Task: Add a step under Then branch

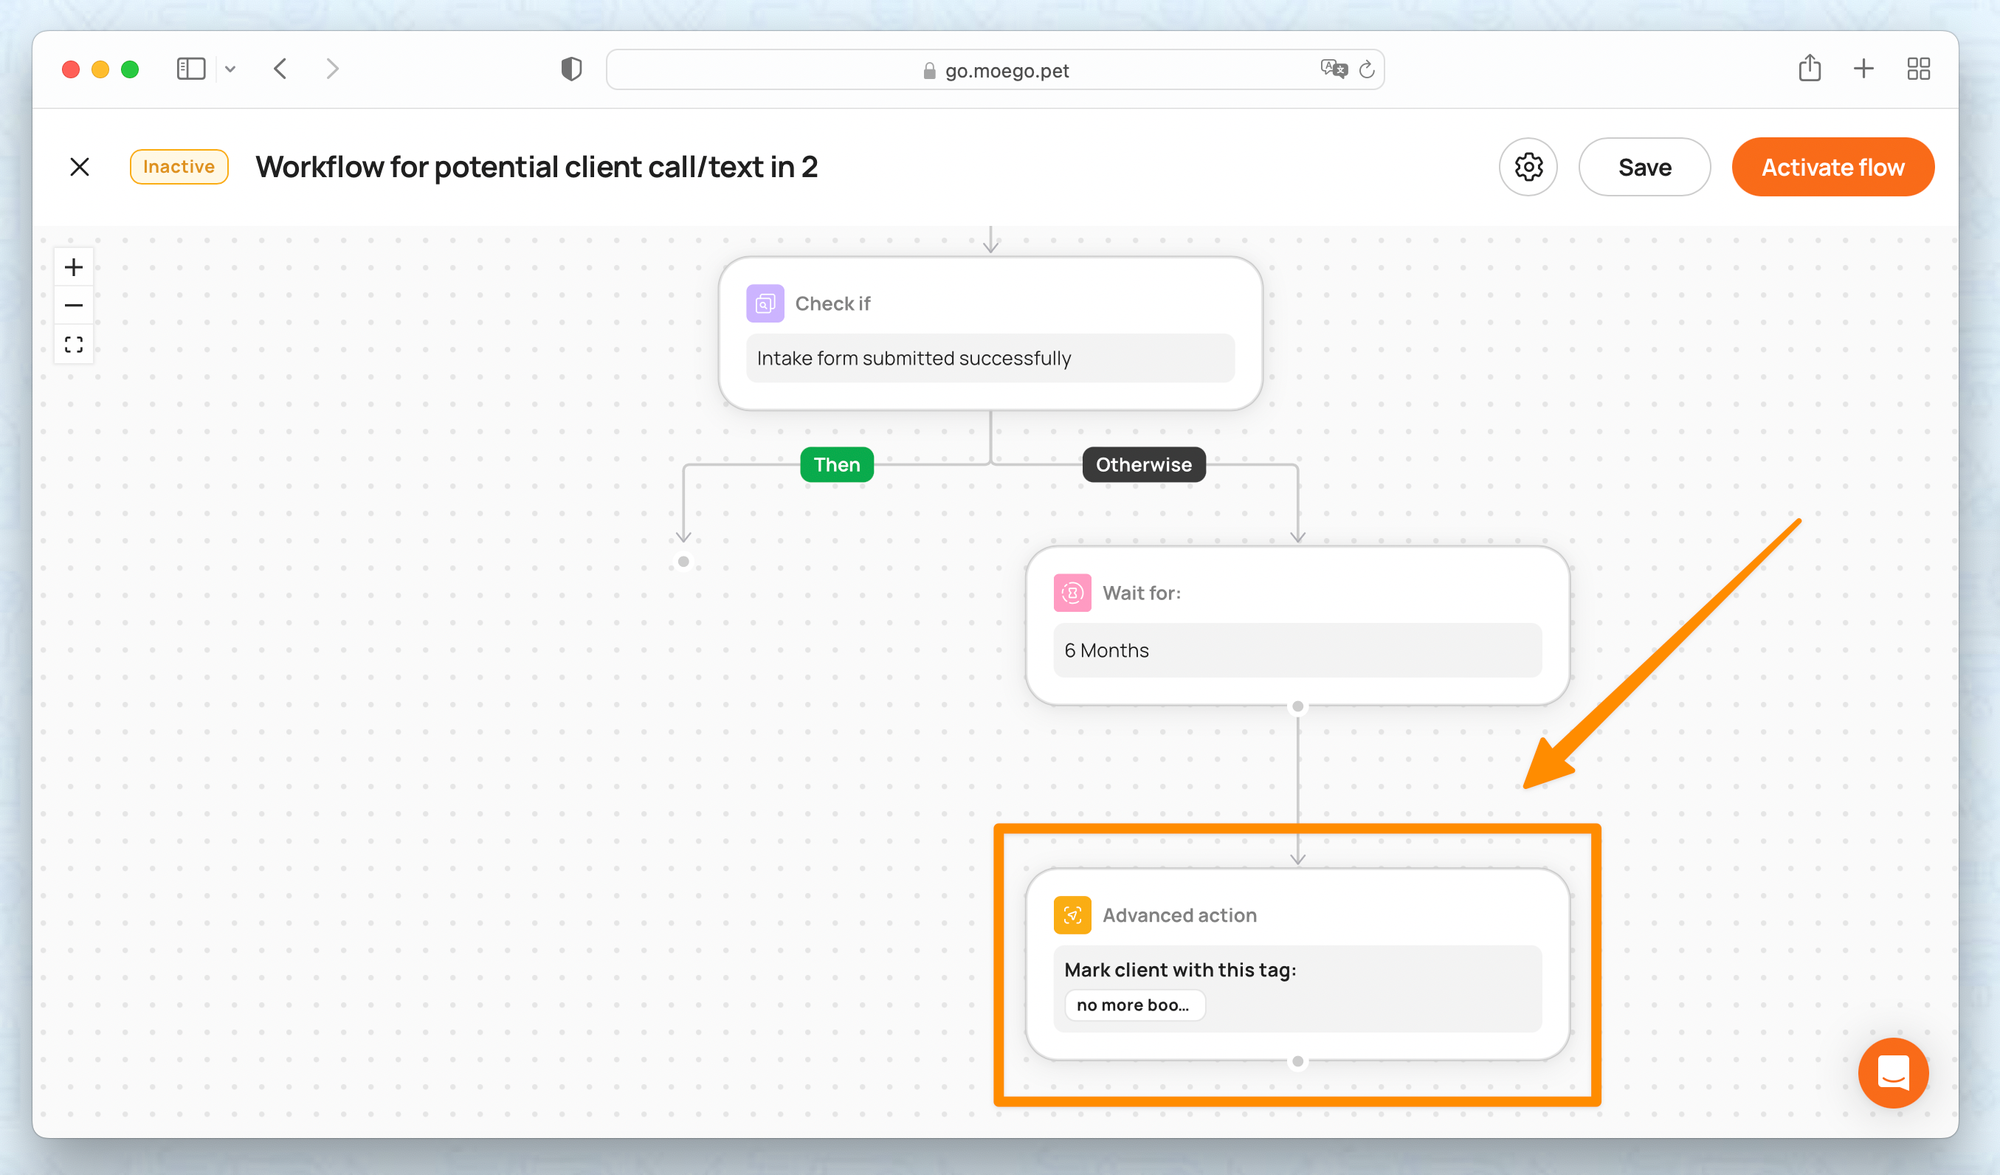Action: tap(684, 562)
